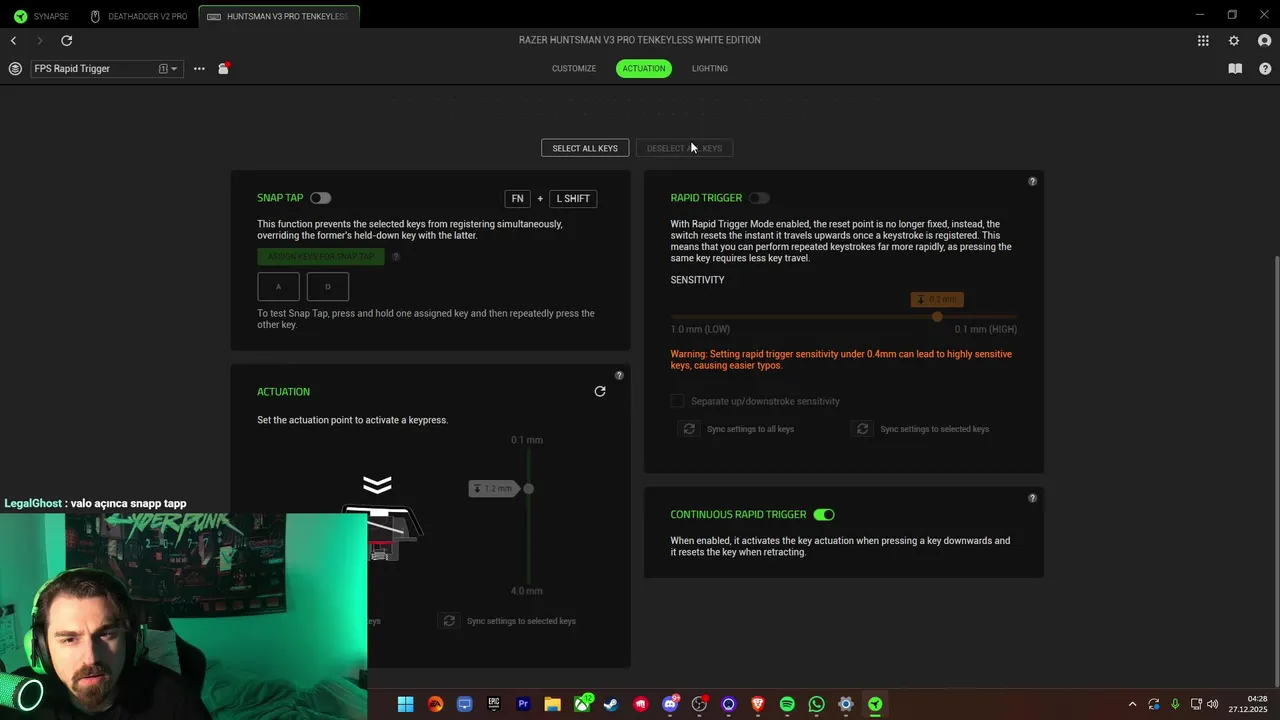Click Sync settings to selected keys in Actuation
The height and width of the screenshot is (720, 1280).
(509, 621)
